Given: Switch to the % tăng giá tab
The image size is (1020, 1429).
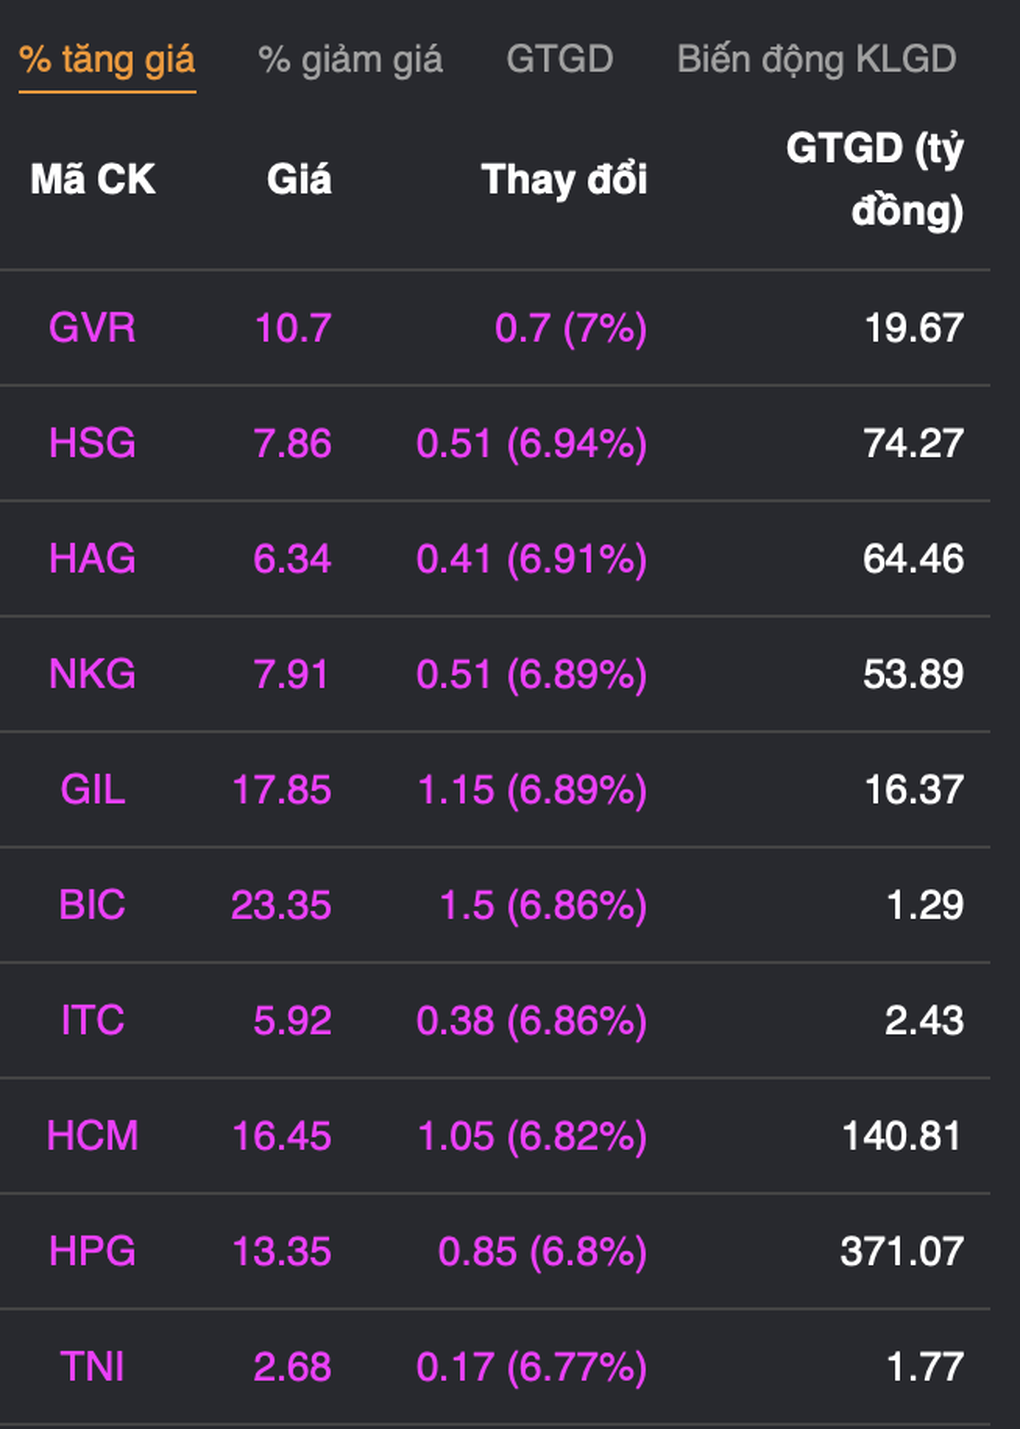Looking at the screenshot, I should point(107,60).
